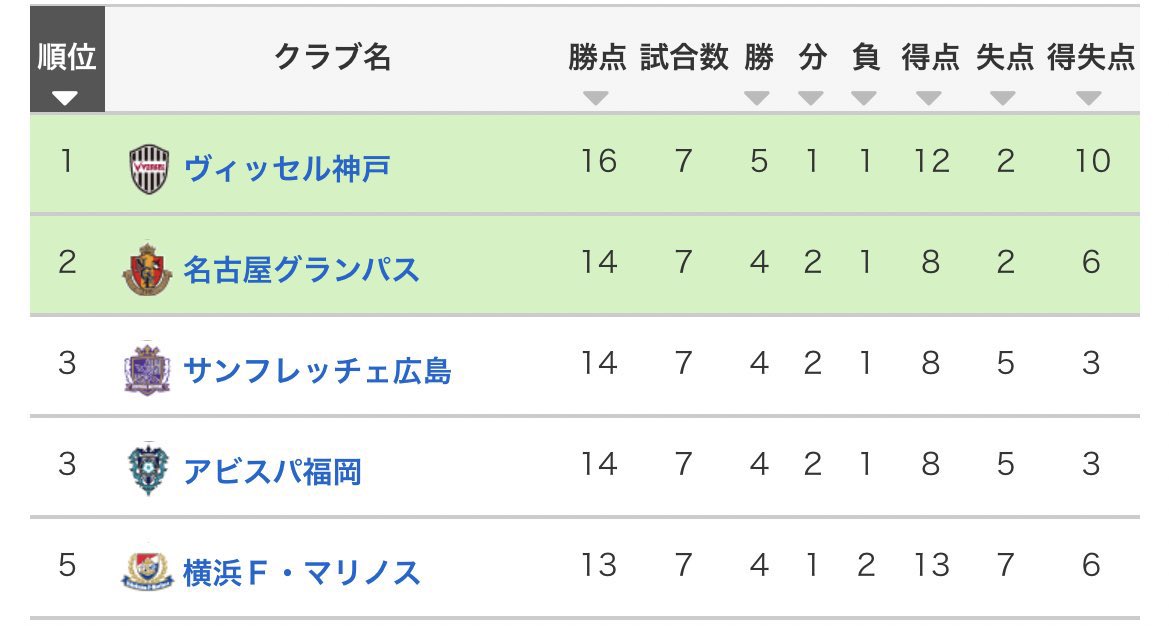
Task: Click the Vissel Kobe club crest icon
Action: point(150,167)
